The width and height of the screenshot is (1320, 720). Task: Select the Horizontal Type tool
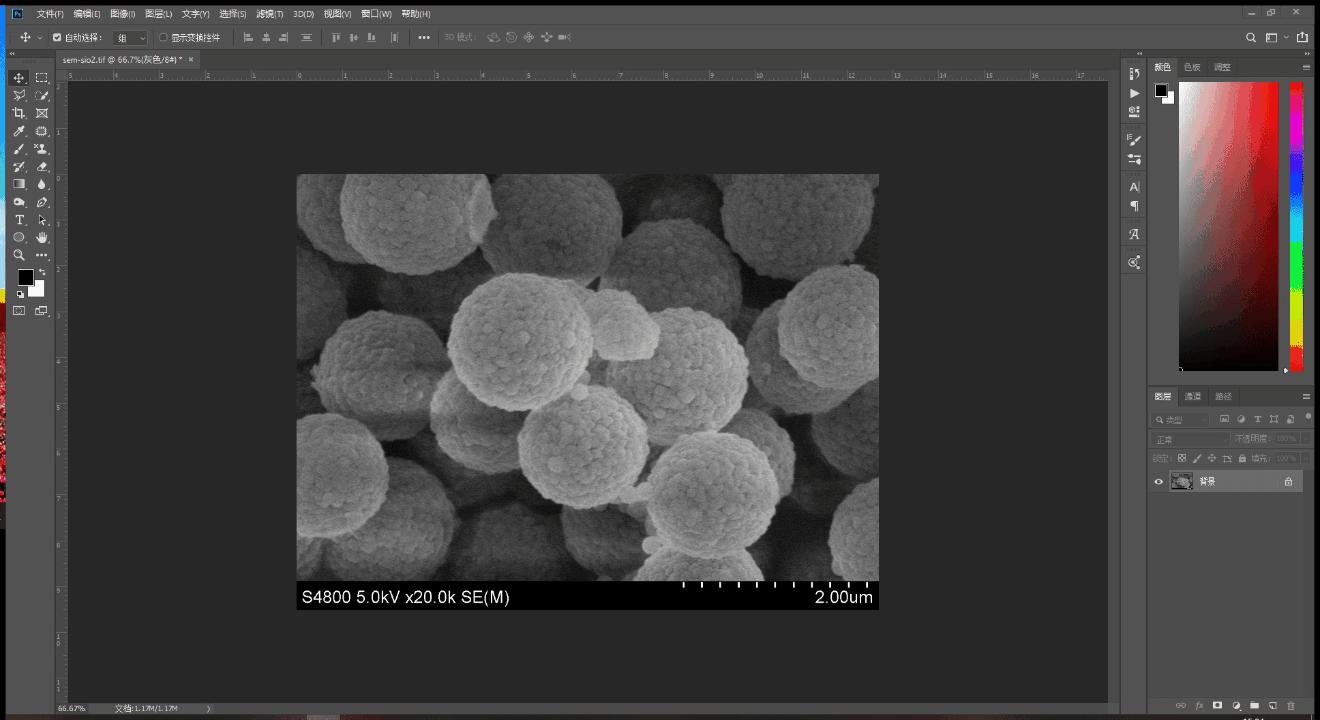pos(20,219)
